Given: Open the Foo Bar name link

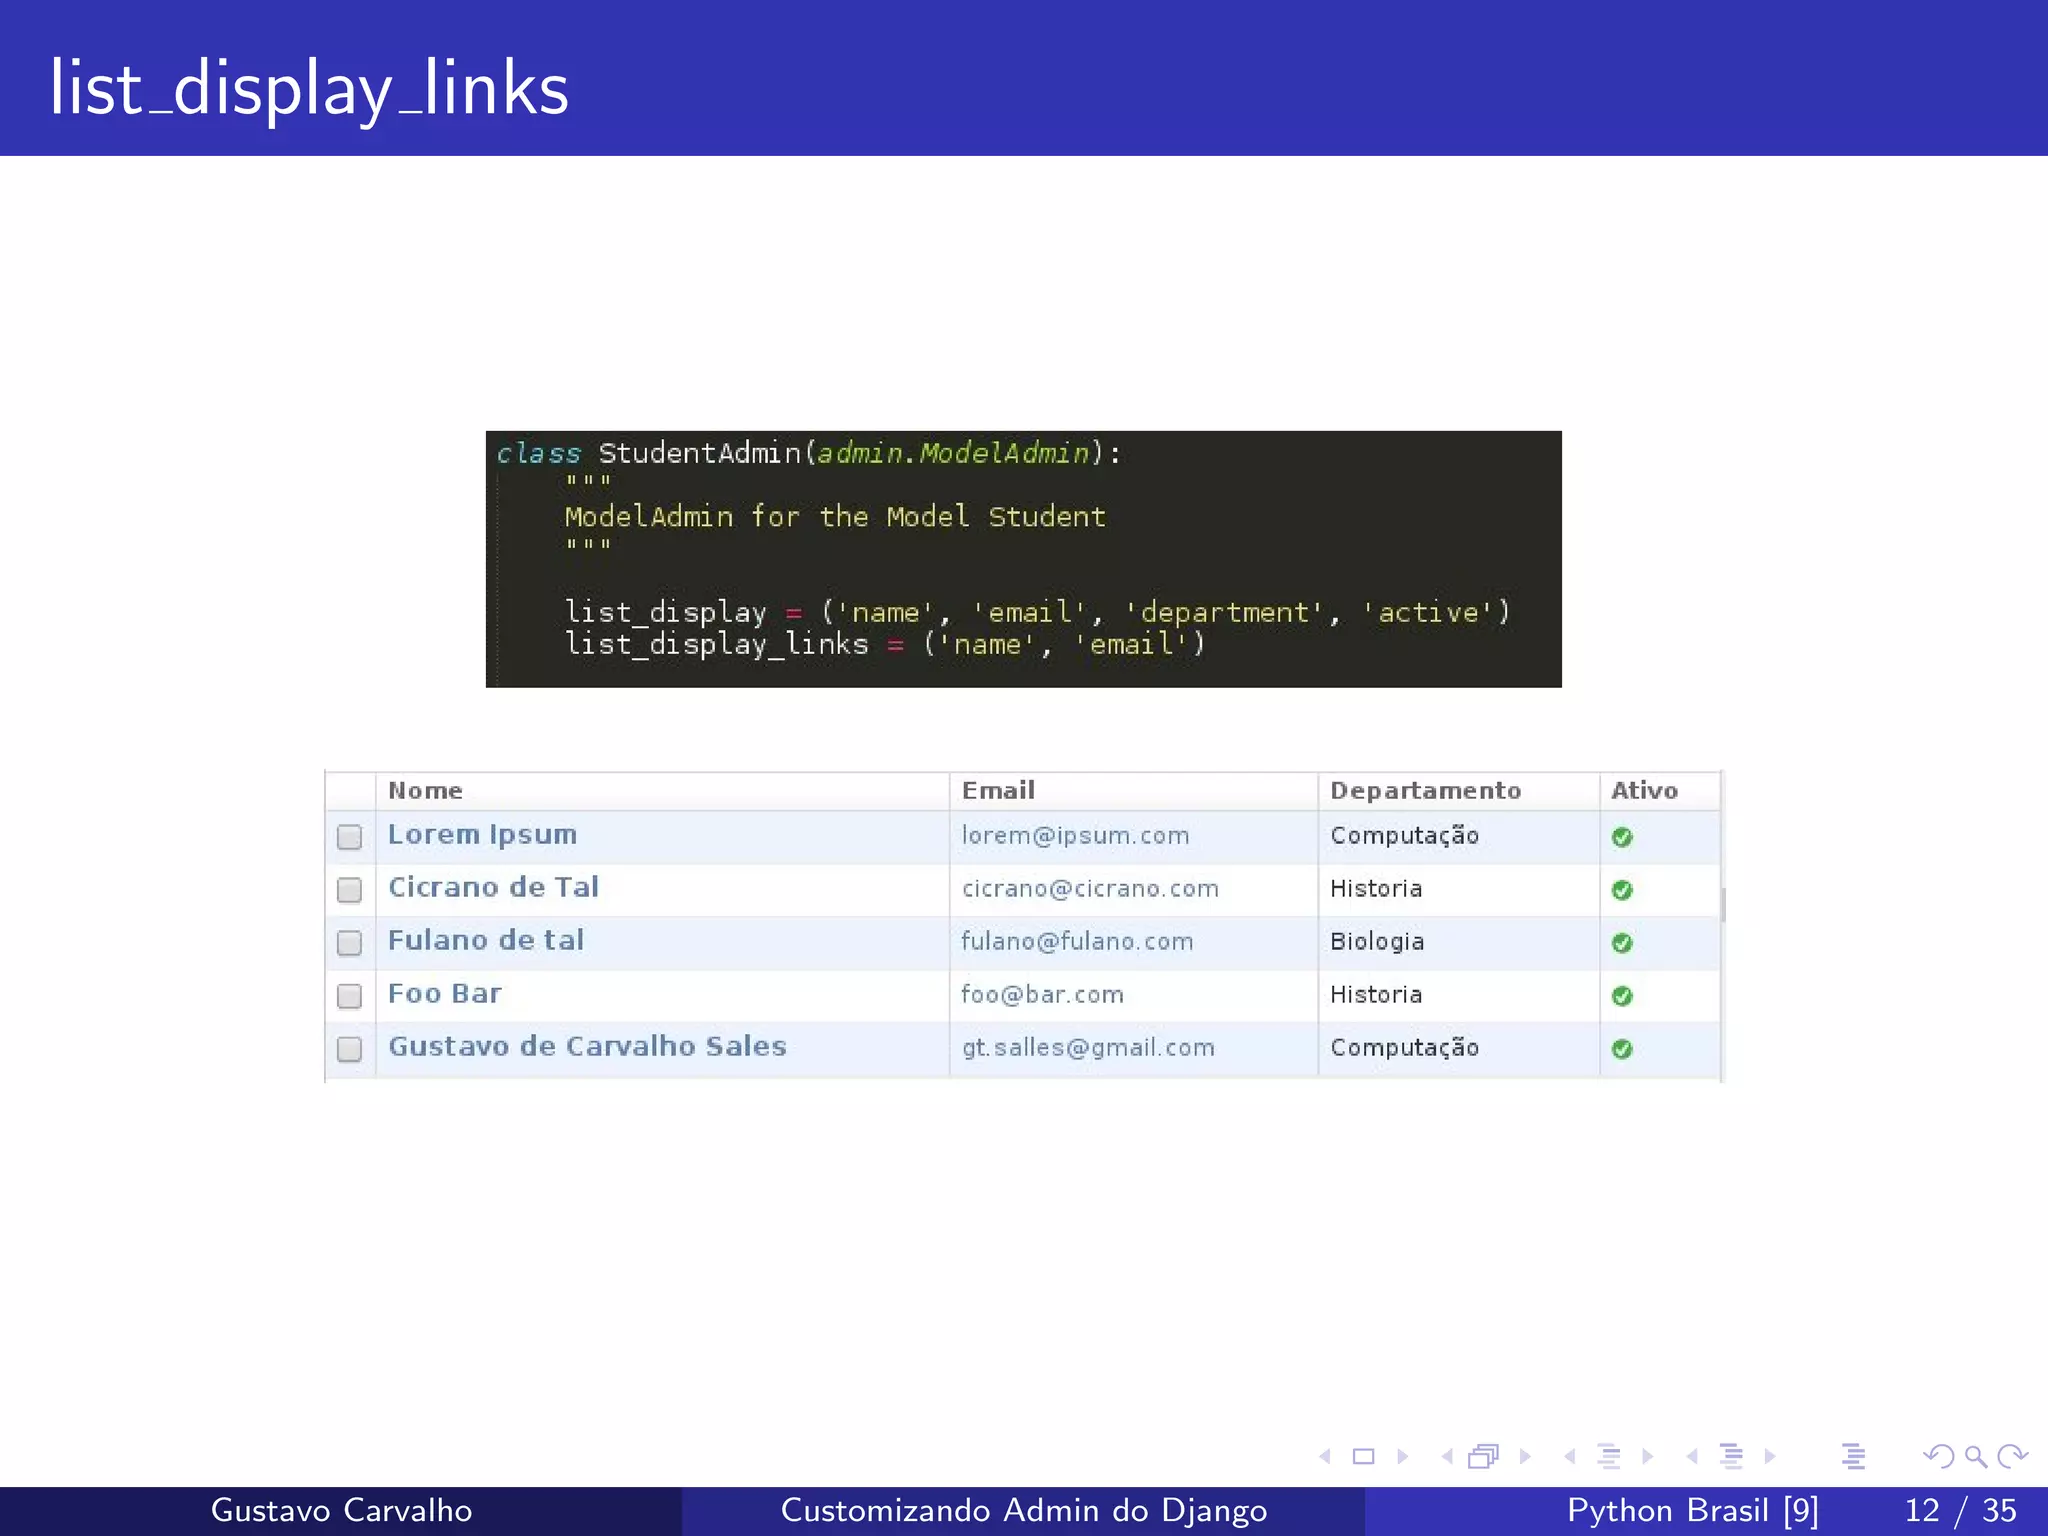Looking at the screenshot, I should [x=445, y=993].
